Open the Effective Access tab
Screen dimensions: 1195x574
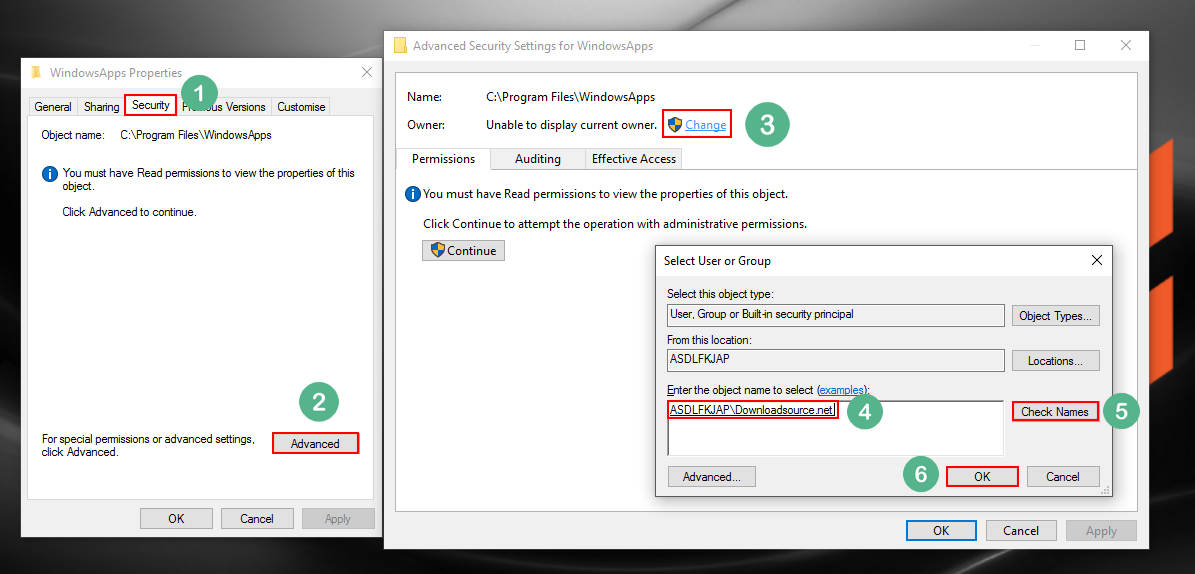click(x=633, y=159)
